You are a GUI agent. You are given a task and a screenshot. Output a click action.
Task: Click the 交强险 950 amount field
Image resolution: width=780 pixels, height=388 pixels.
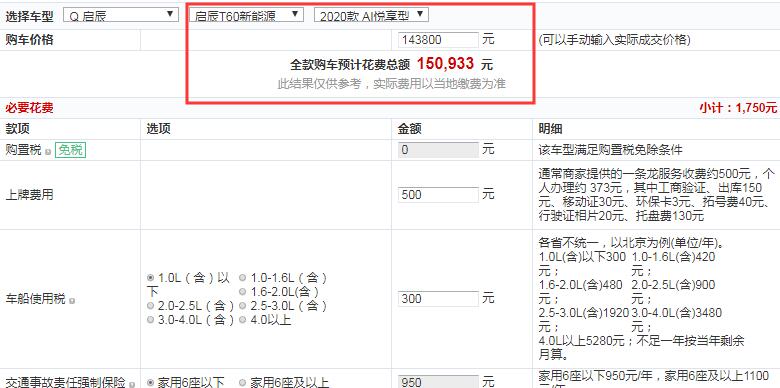[x=438, y=382]
